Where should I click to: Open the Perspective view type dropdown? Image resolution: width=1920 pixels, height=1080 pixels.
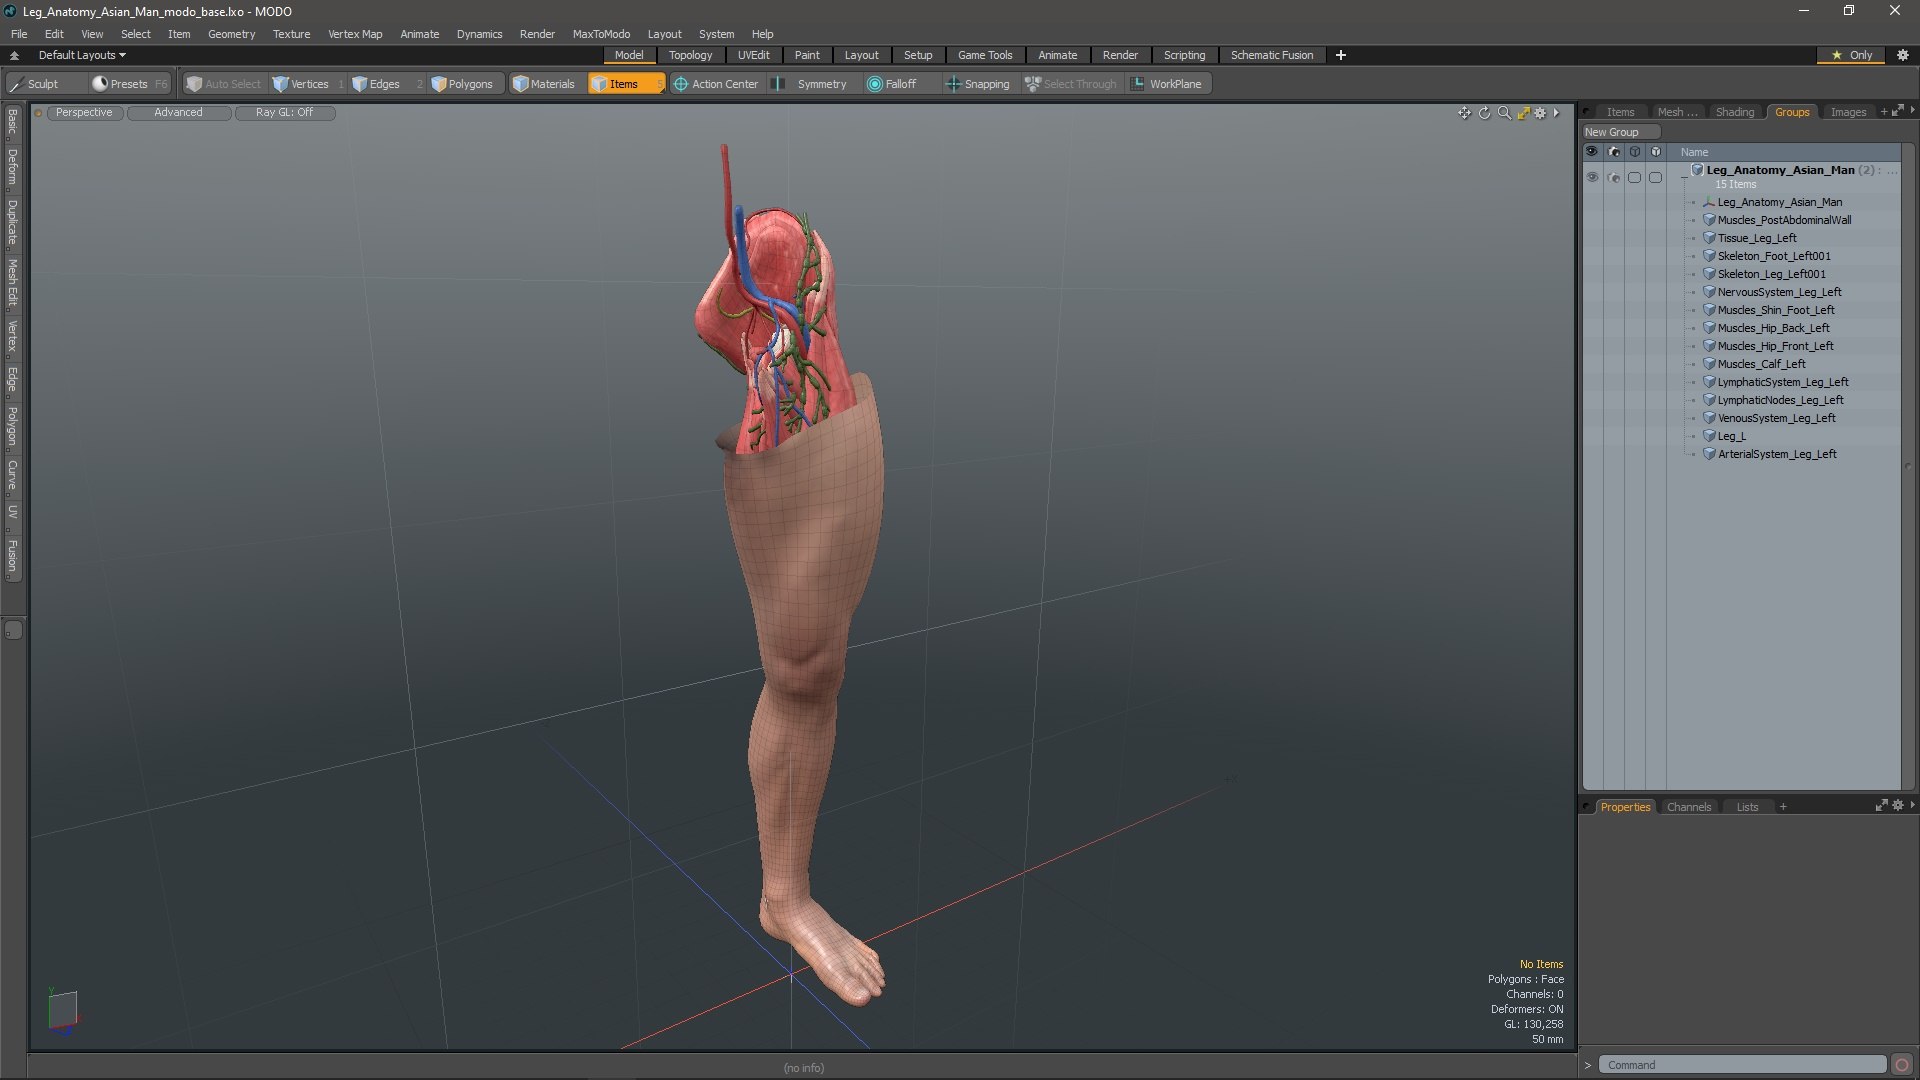click(84, 112)
